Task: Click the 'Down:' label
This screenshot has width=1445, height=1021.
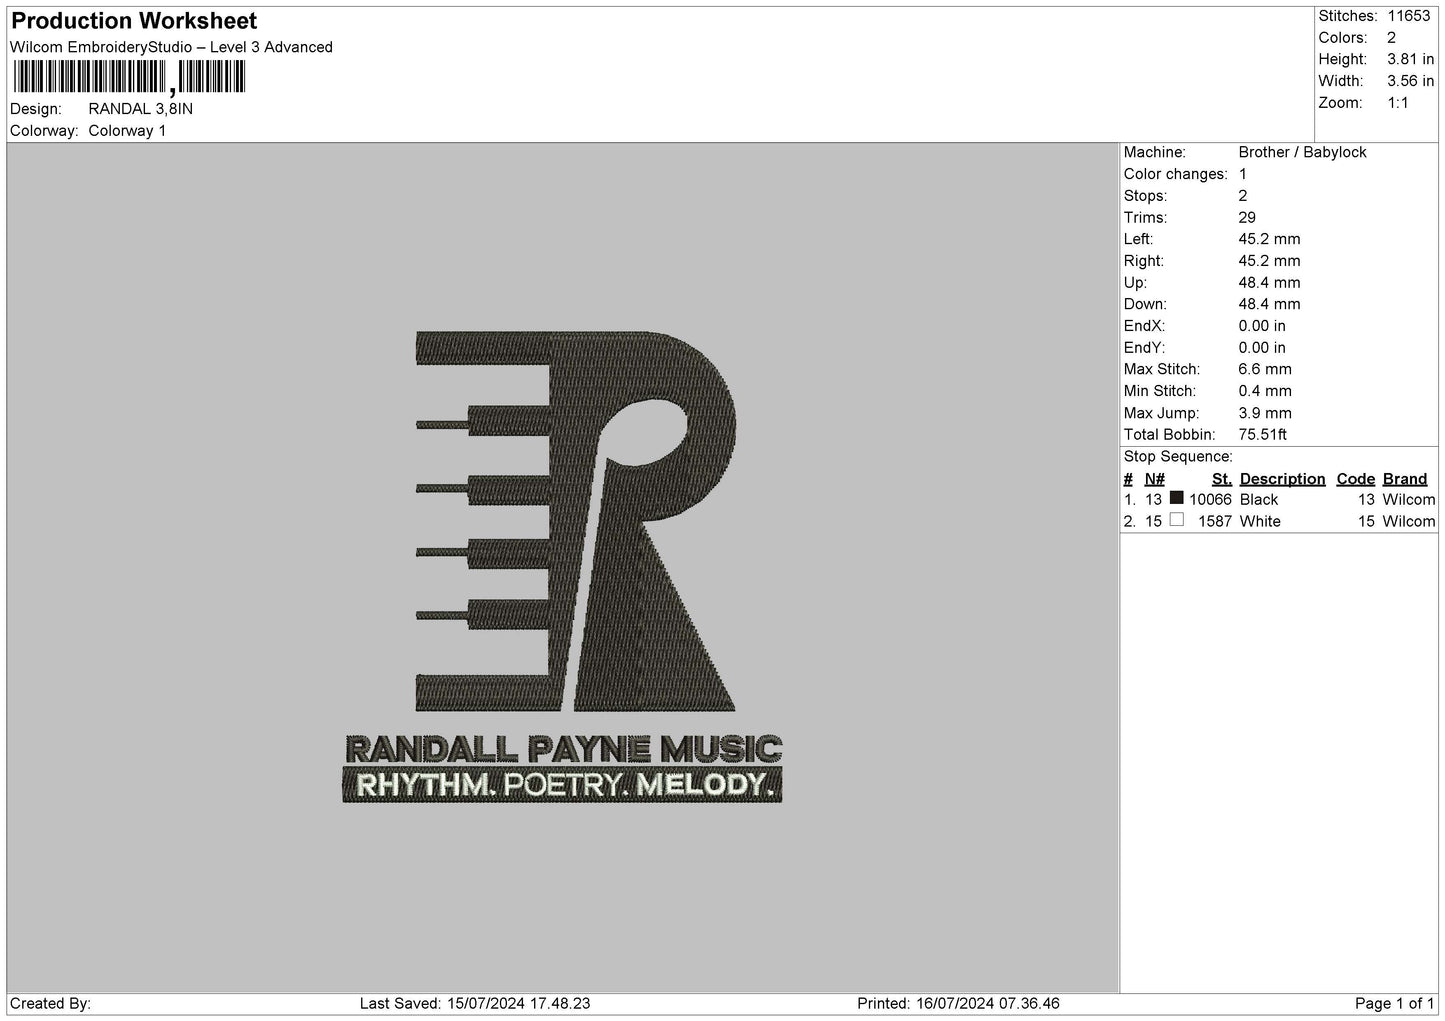Action: (1145, 304)
